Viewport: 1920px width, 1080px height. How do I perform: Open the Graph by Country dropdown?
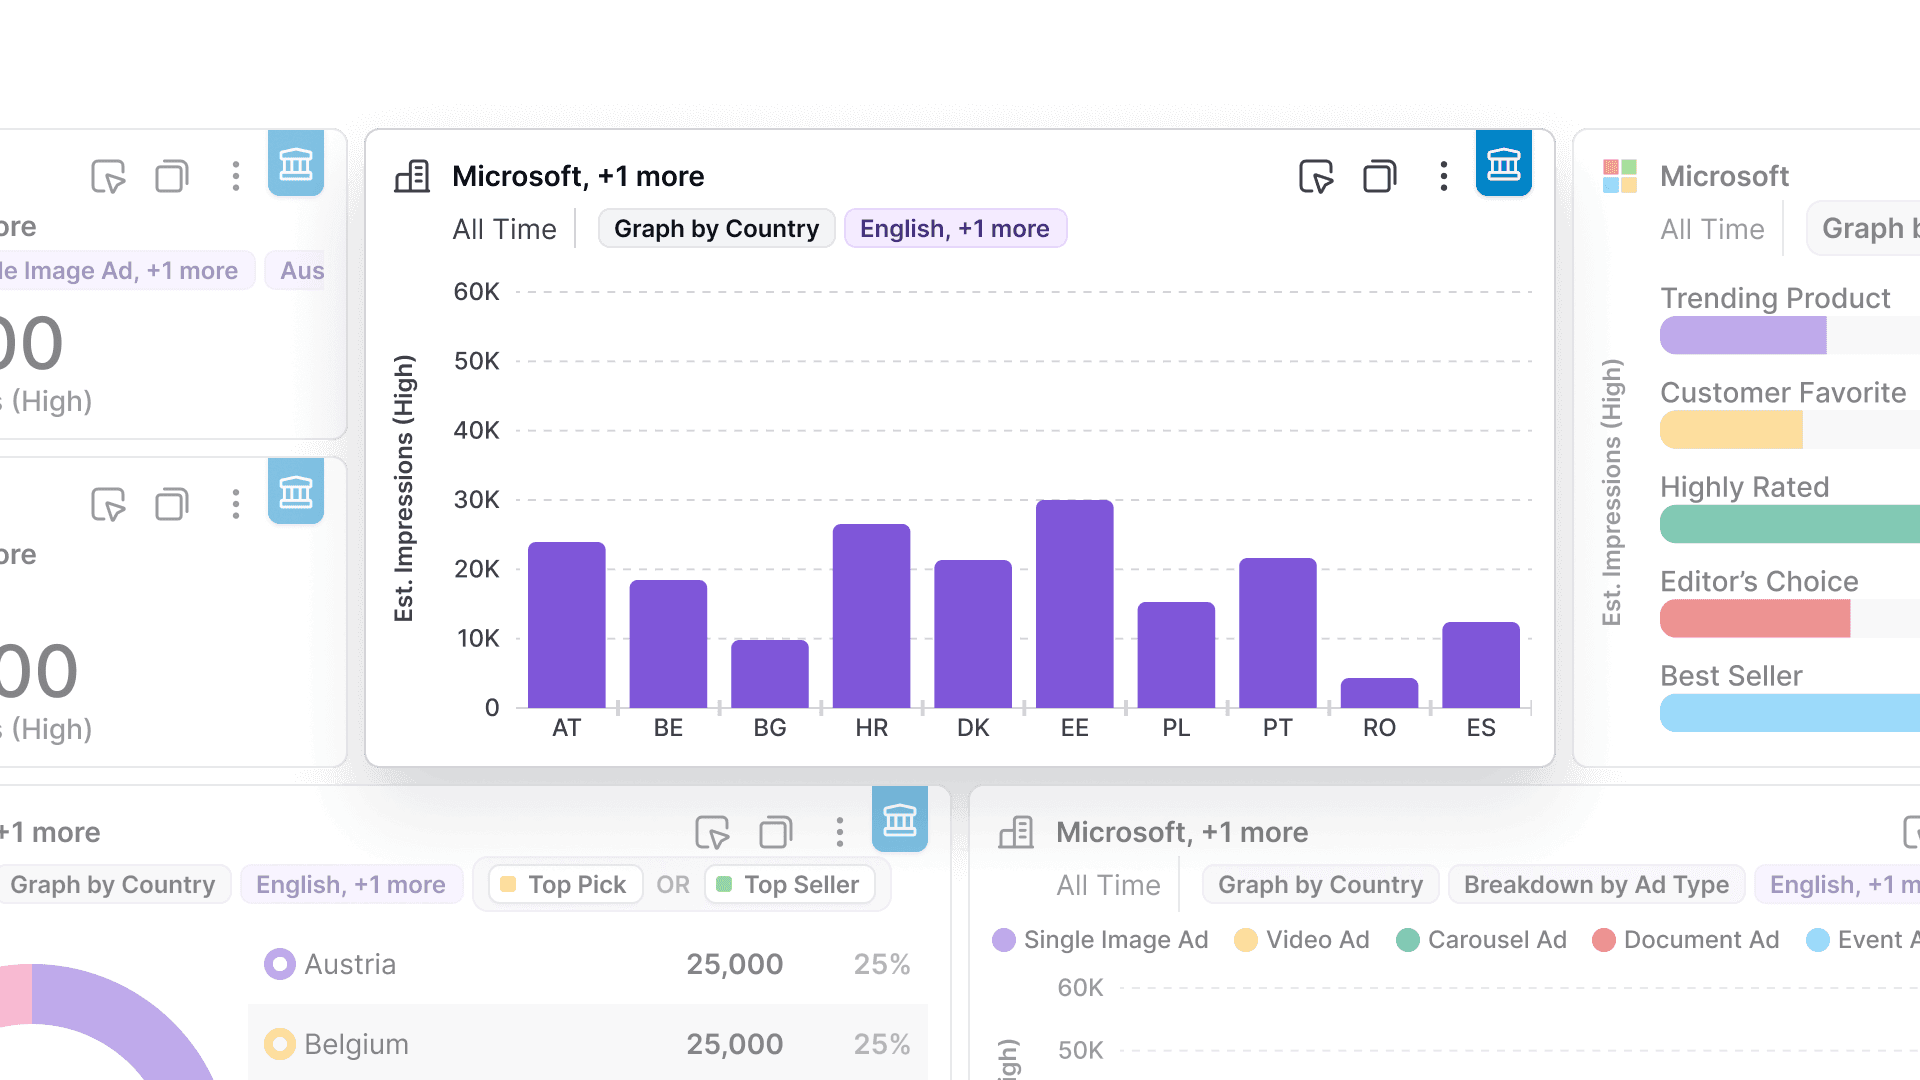tap(716, 228)
